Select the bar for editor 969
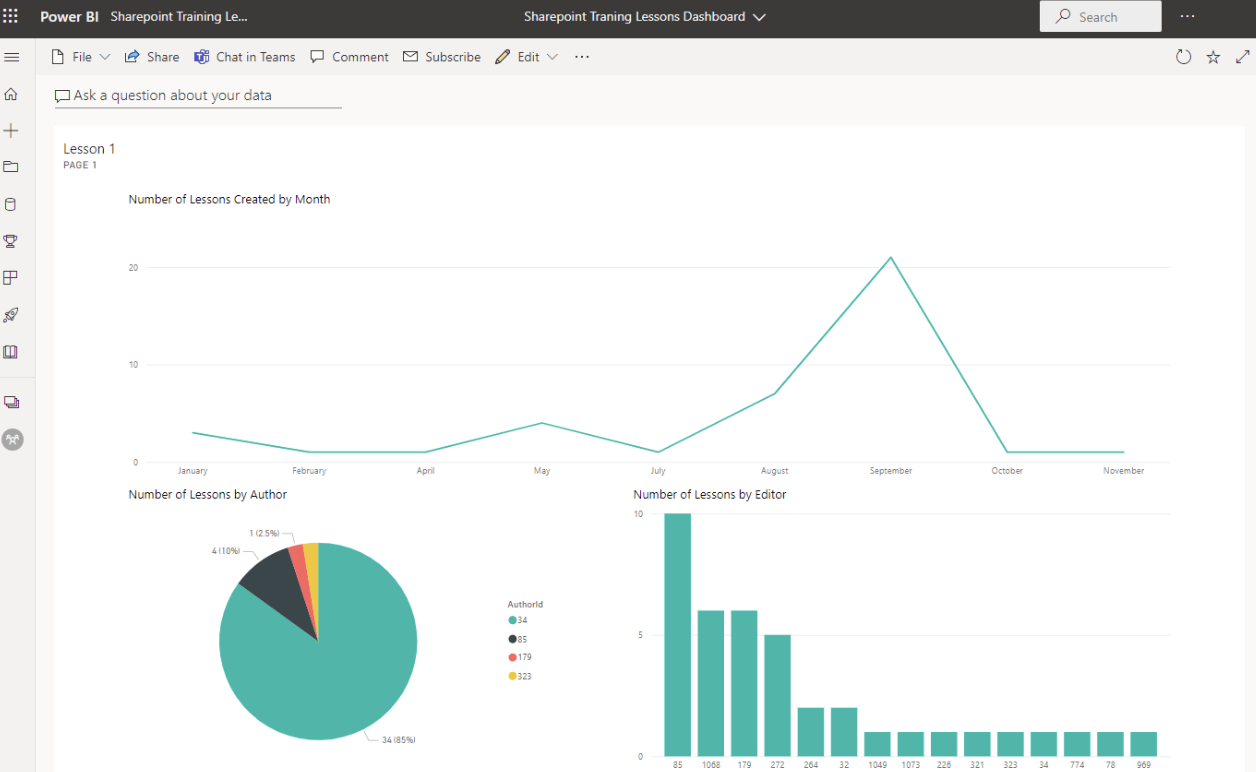1256x772 pixels. pos(1144,744)
